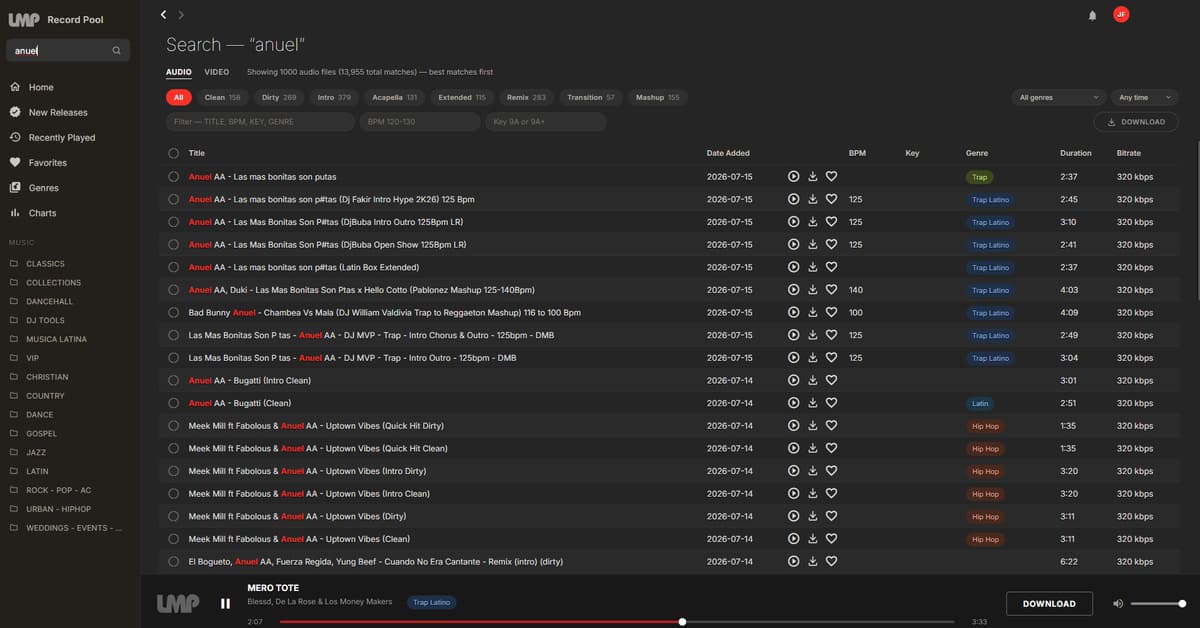Favorite Uptown Vibes (Quick Hit Clean)
1200x628 pixels.
pos(831,448)
